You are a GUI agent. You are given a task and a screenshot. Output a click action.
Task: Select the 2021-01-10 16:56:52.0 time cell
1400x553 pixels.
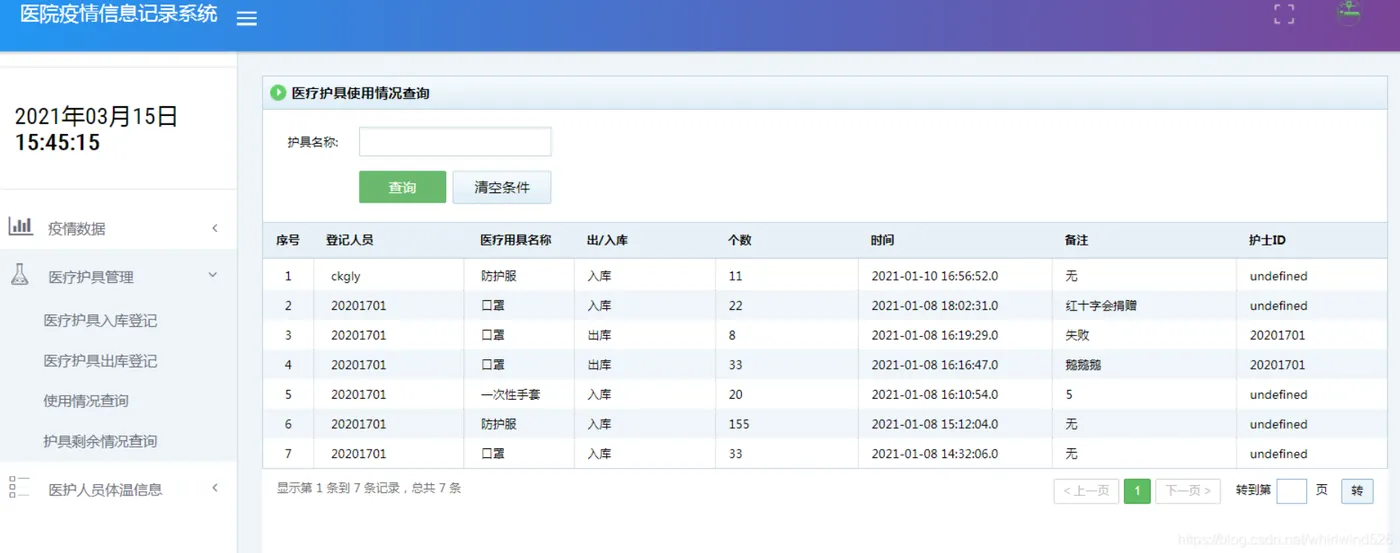935,276
